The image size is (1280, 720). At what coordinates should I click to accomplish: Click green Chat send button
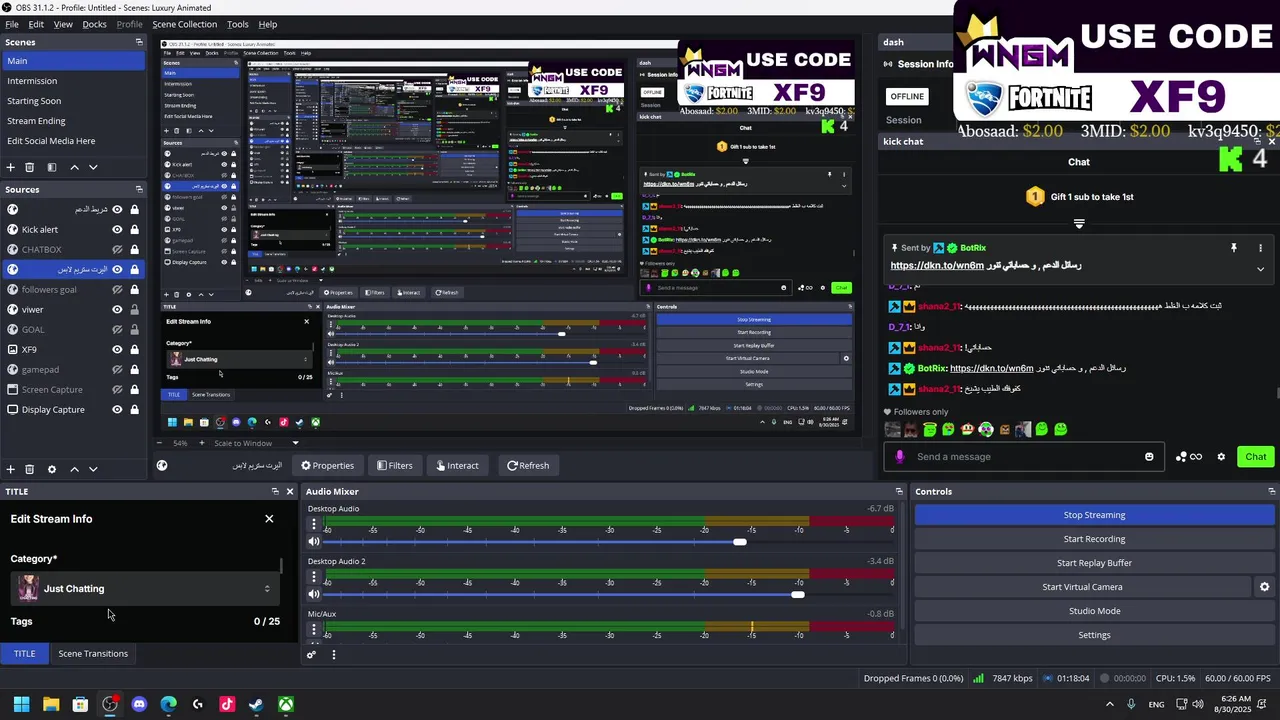point(1255,457)
